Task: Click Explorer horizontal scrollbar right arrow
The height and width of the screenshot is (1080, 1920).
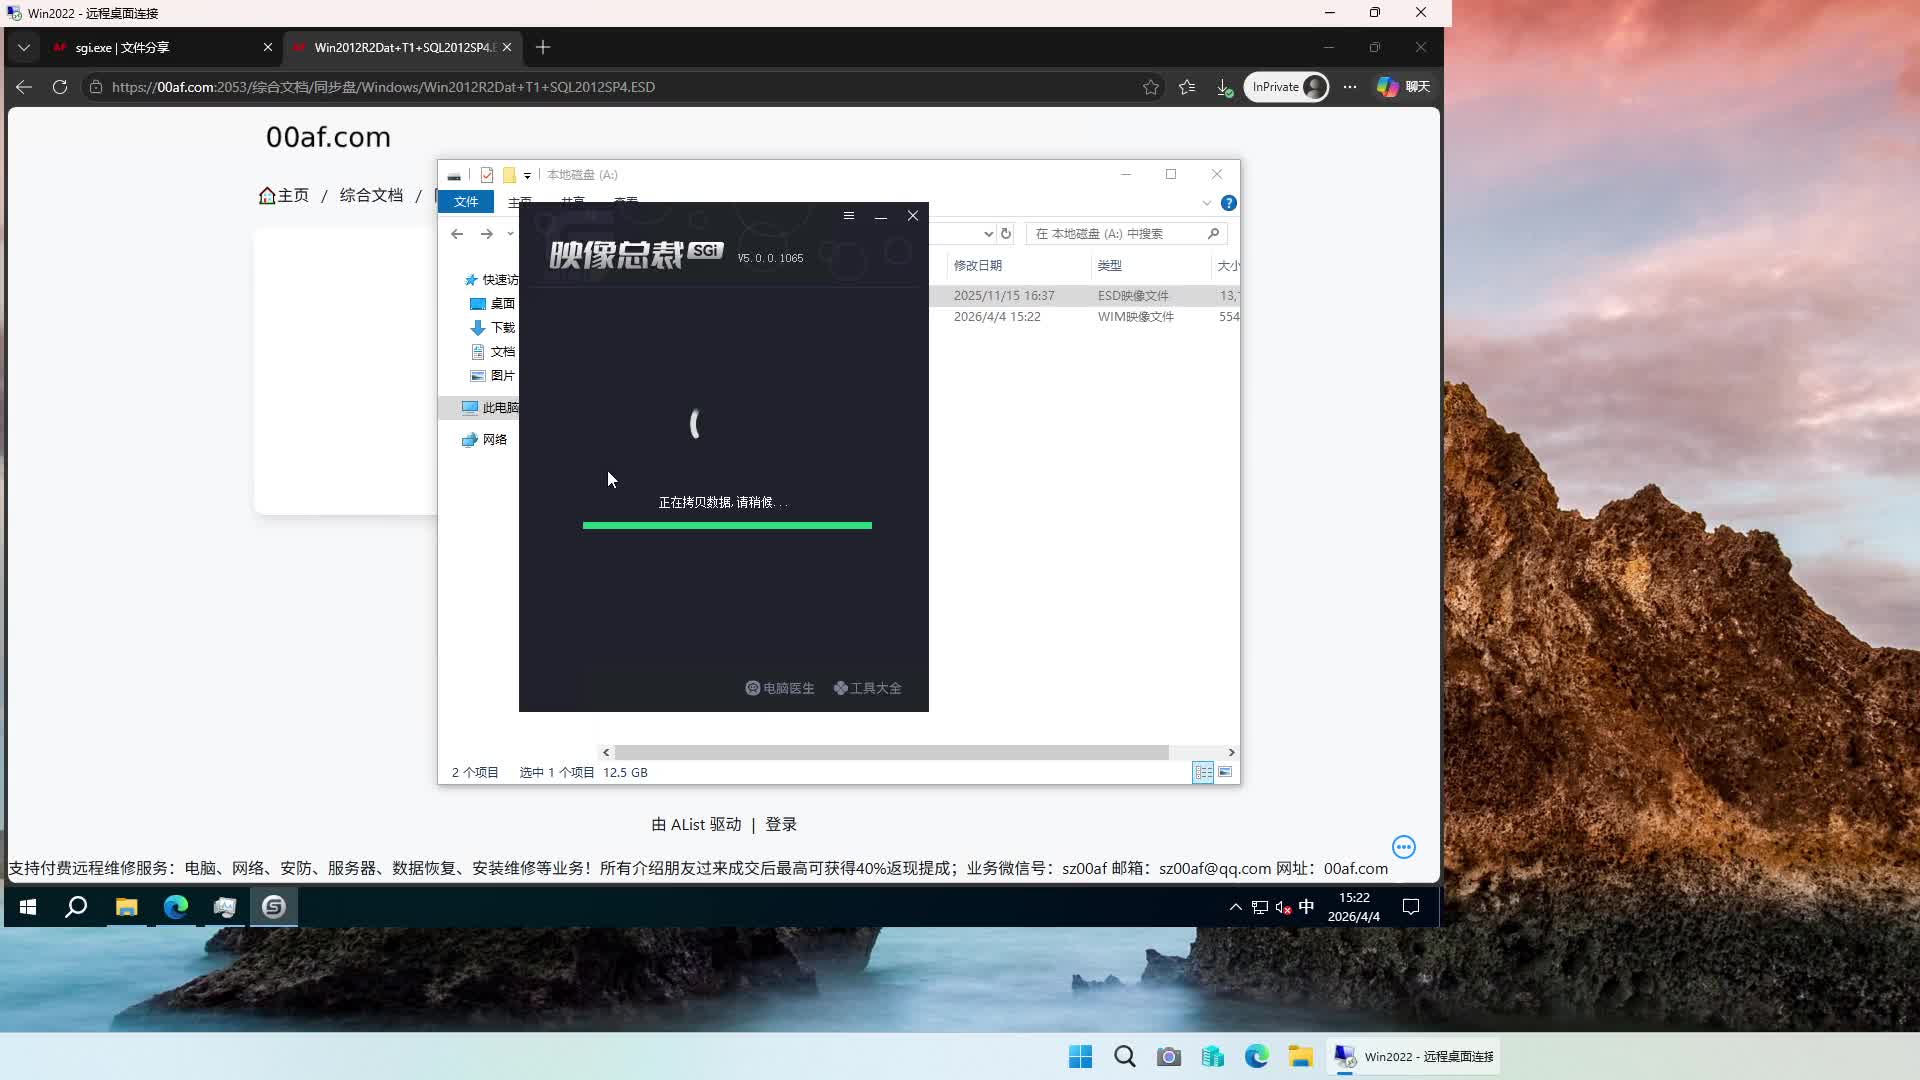Action: pos(1231,752)
